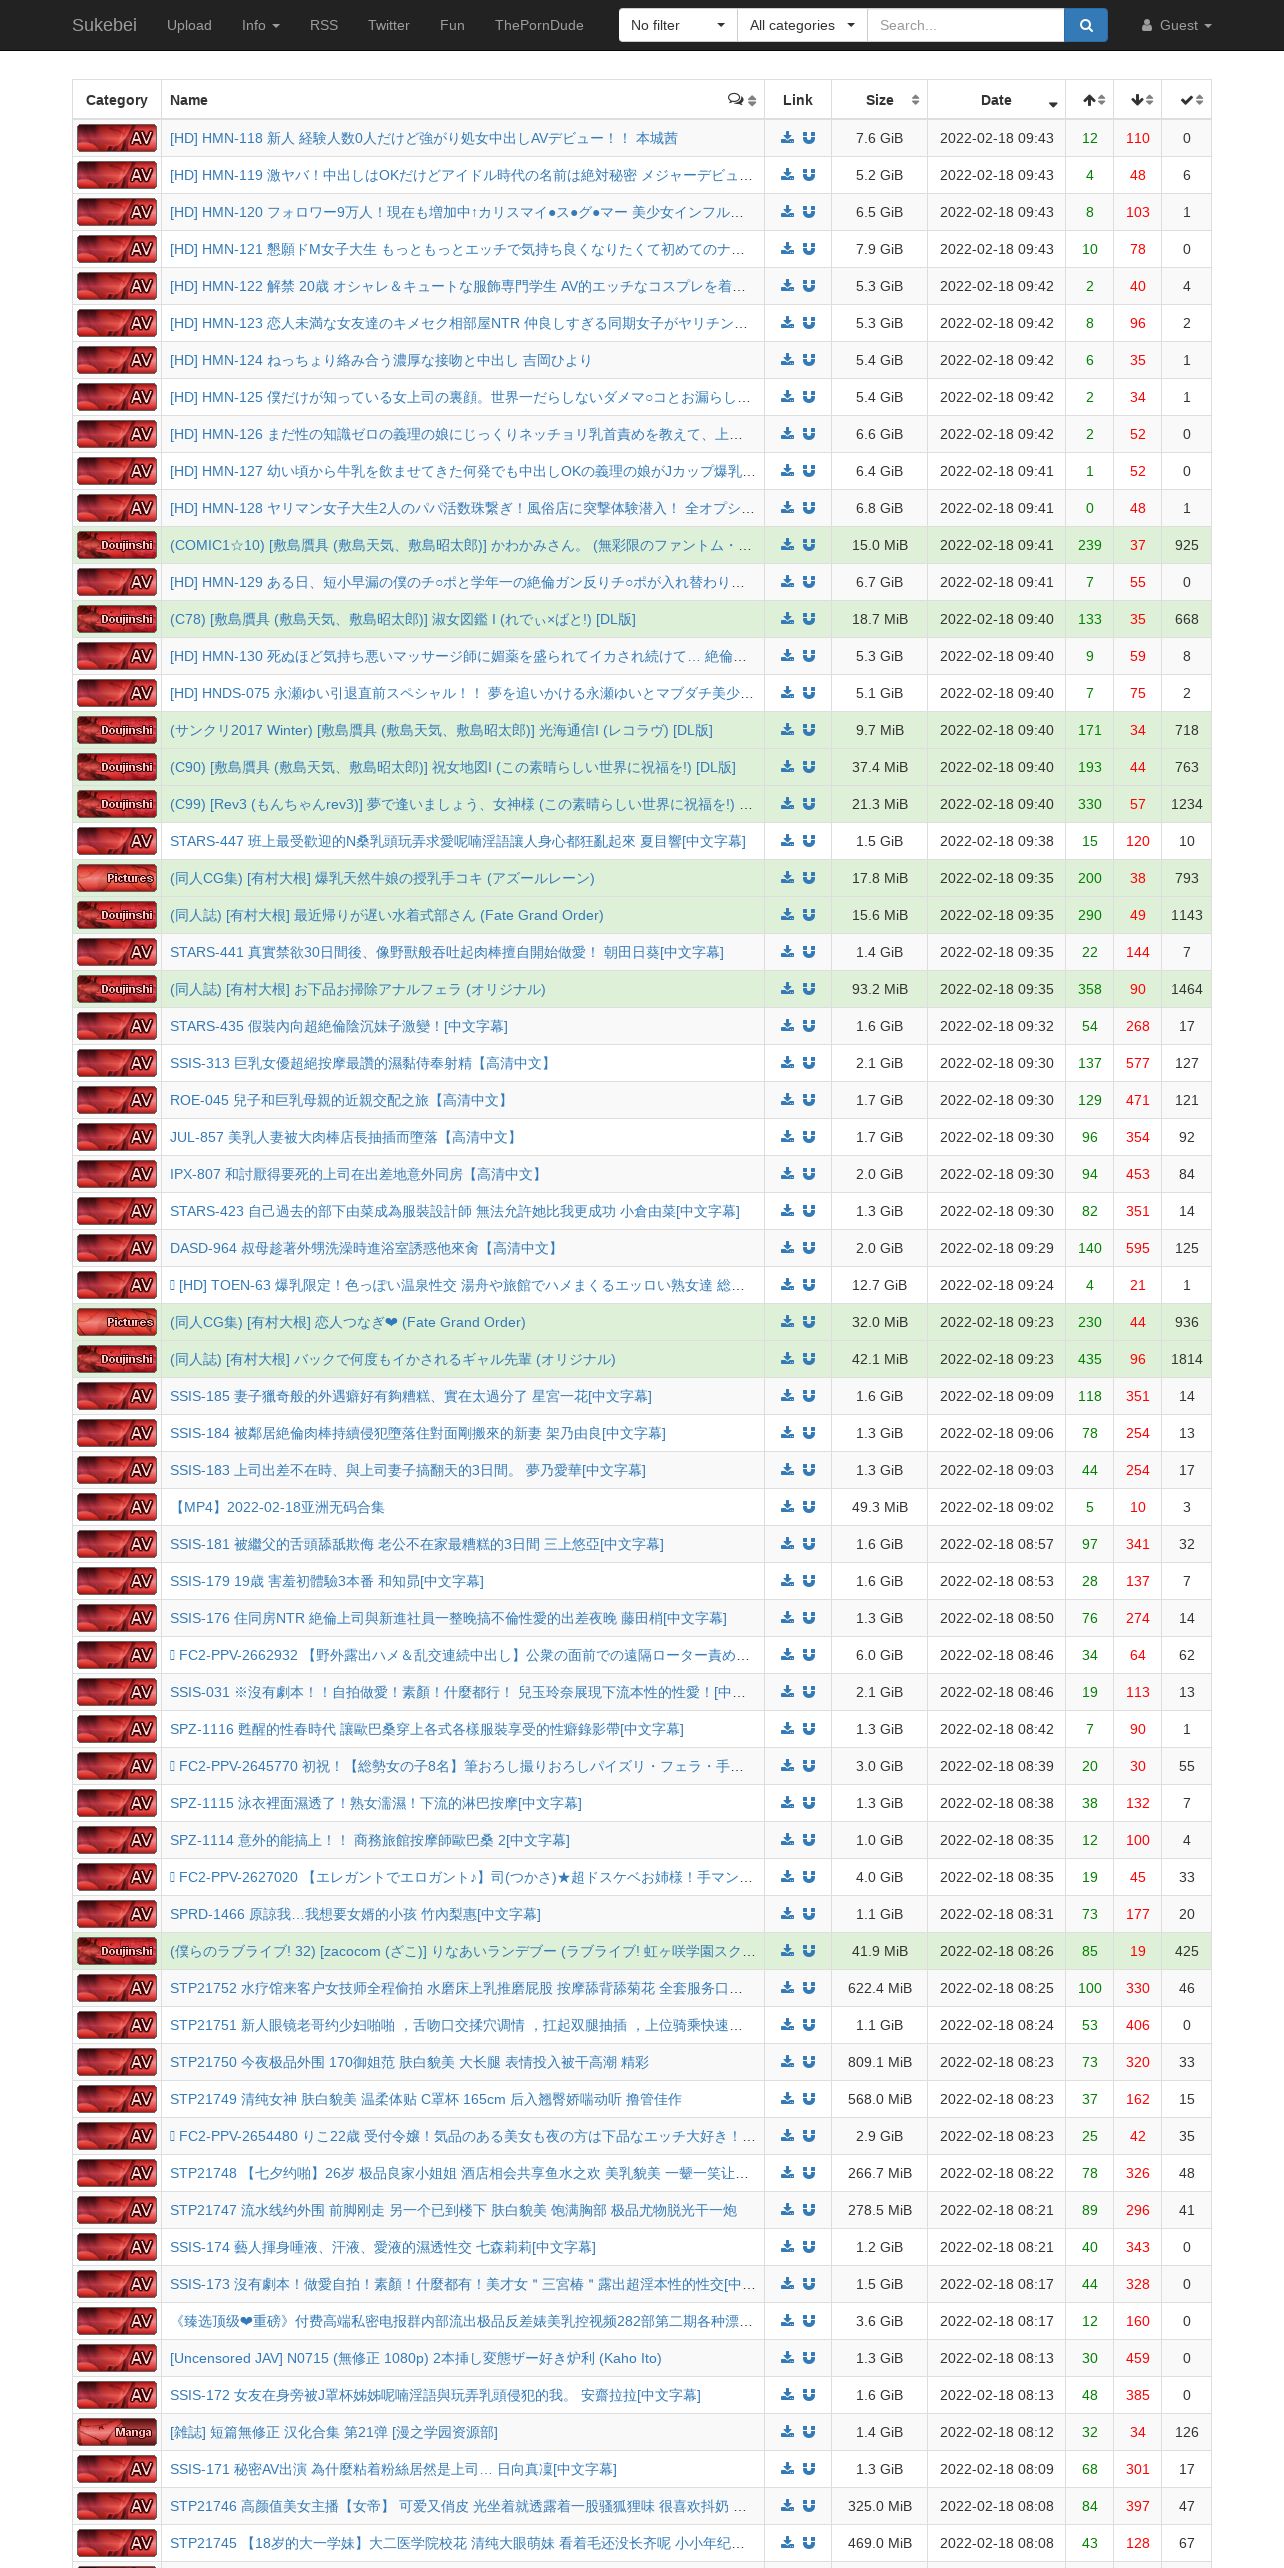The height and width of the screenshot is (2568, 1284).
Task: Open the SSIS-171 torrent title
Action: [x=393, y=2469]
